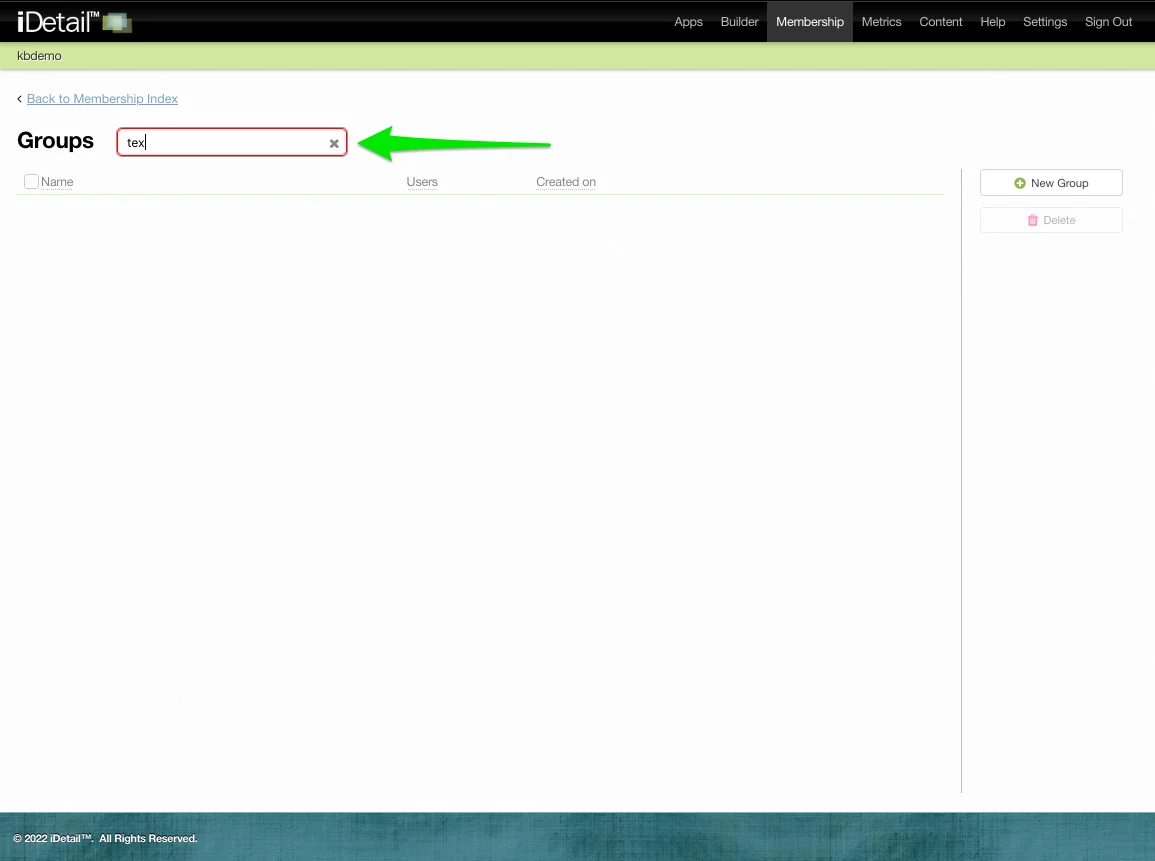Open the Settings menu
1155x861 pixels.
tap(1045, 21)
